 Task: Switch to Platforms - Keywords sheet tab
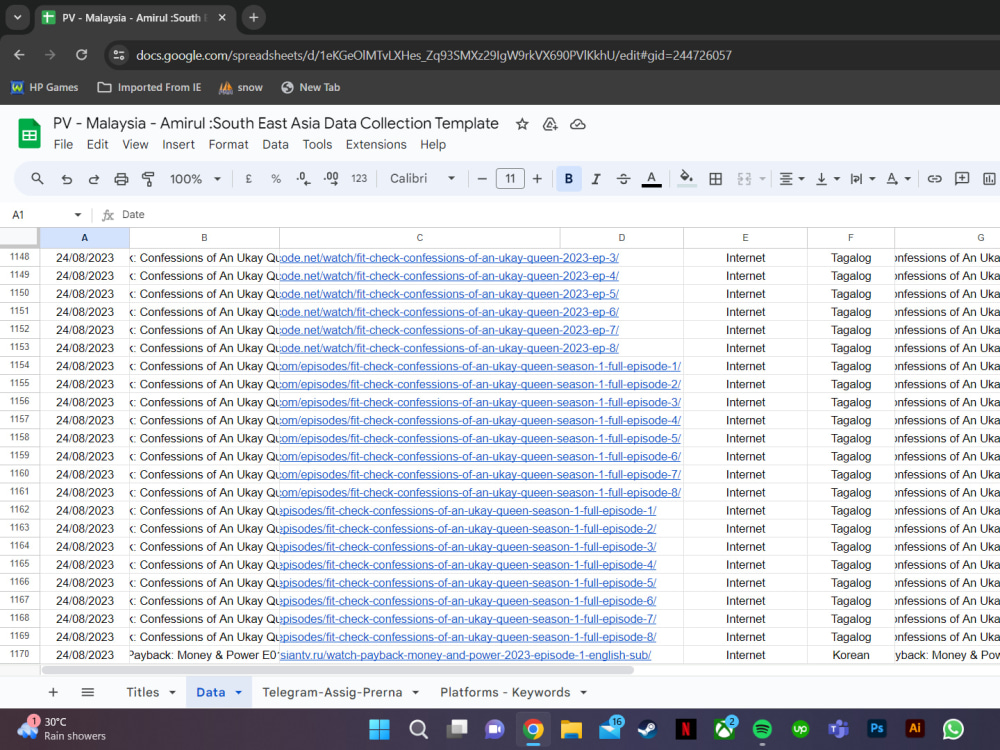click(505, 693)
